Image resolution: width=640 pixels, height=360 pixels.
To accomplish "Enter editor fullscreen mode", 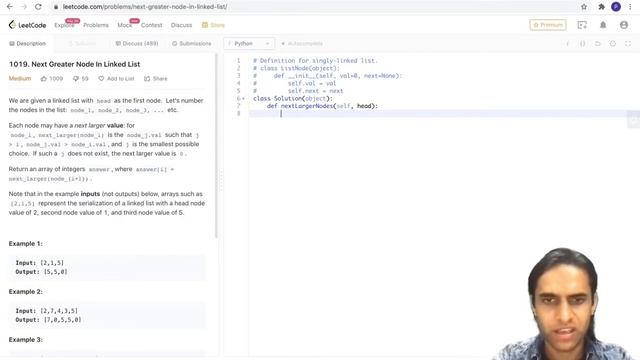I will click(x=628, y=44).
